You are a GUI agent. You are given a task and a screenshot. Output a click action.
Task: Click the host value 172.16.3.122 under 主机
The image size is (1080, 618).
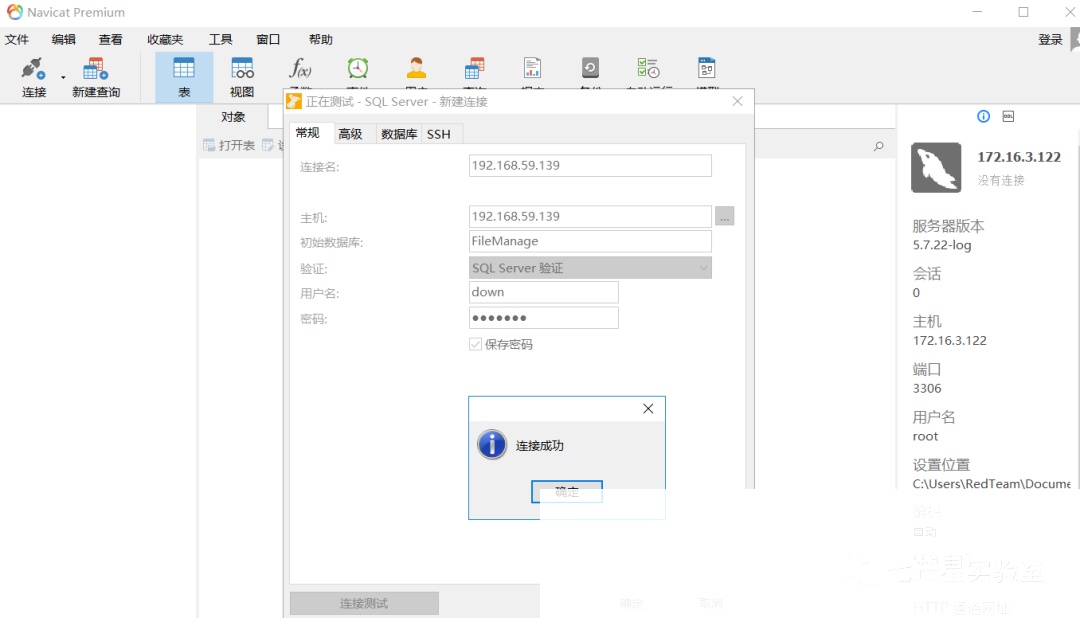coord(949,340)
